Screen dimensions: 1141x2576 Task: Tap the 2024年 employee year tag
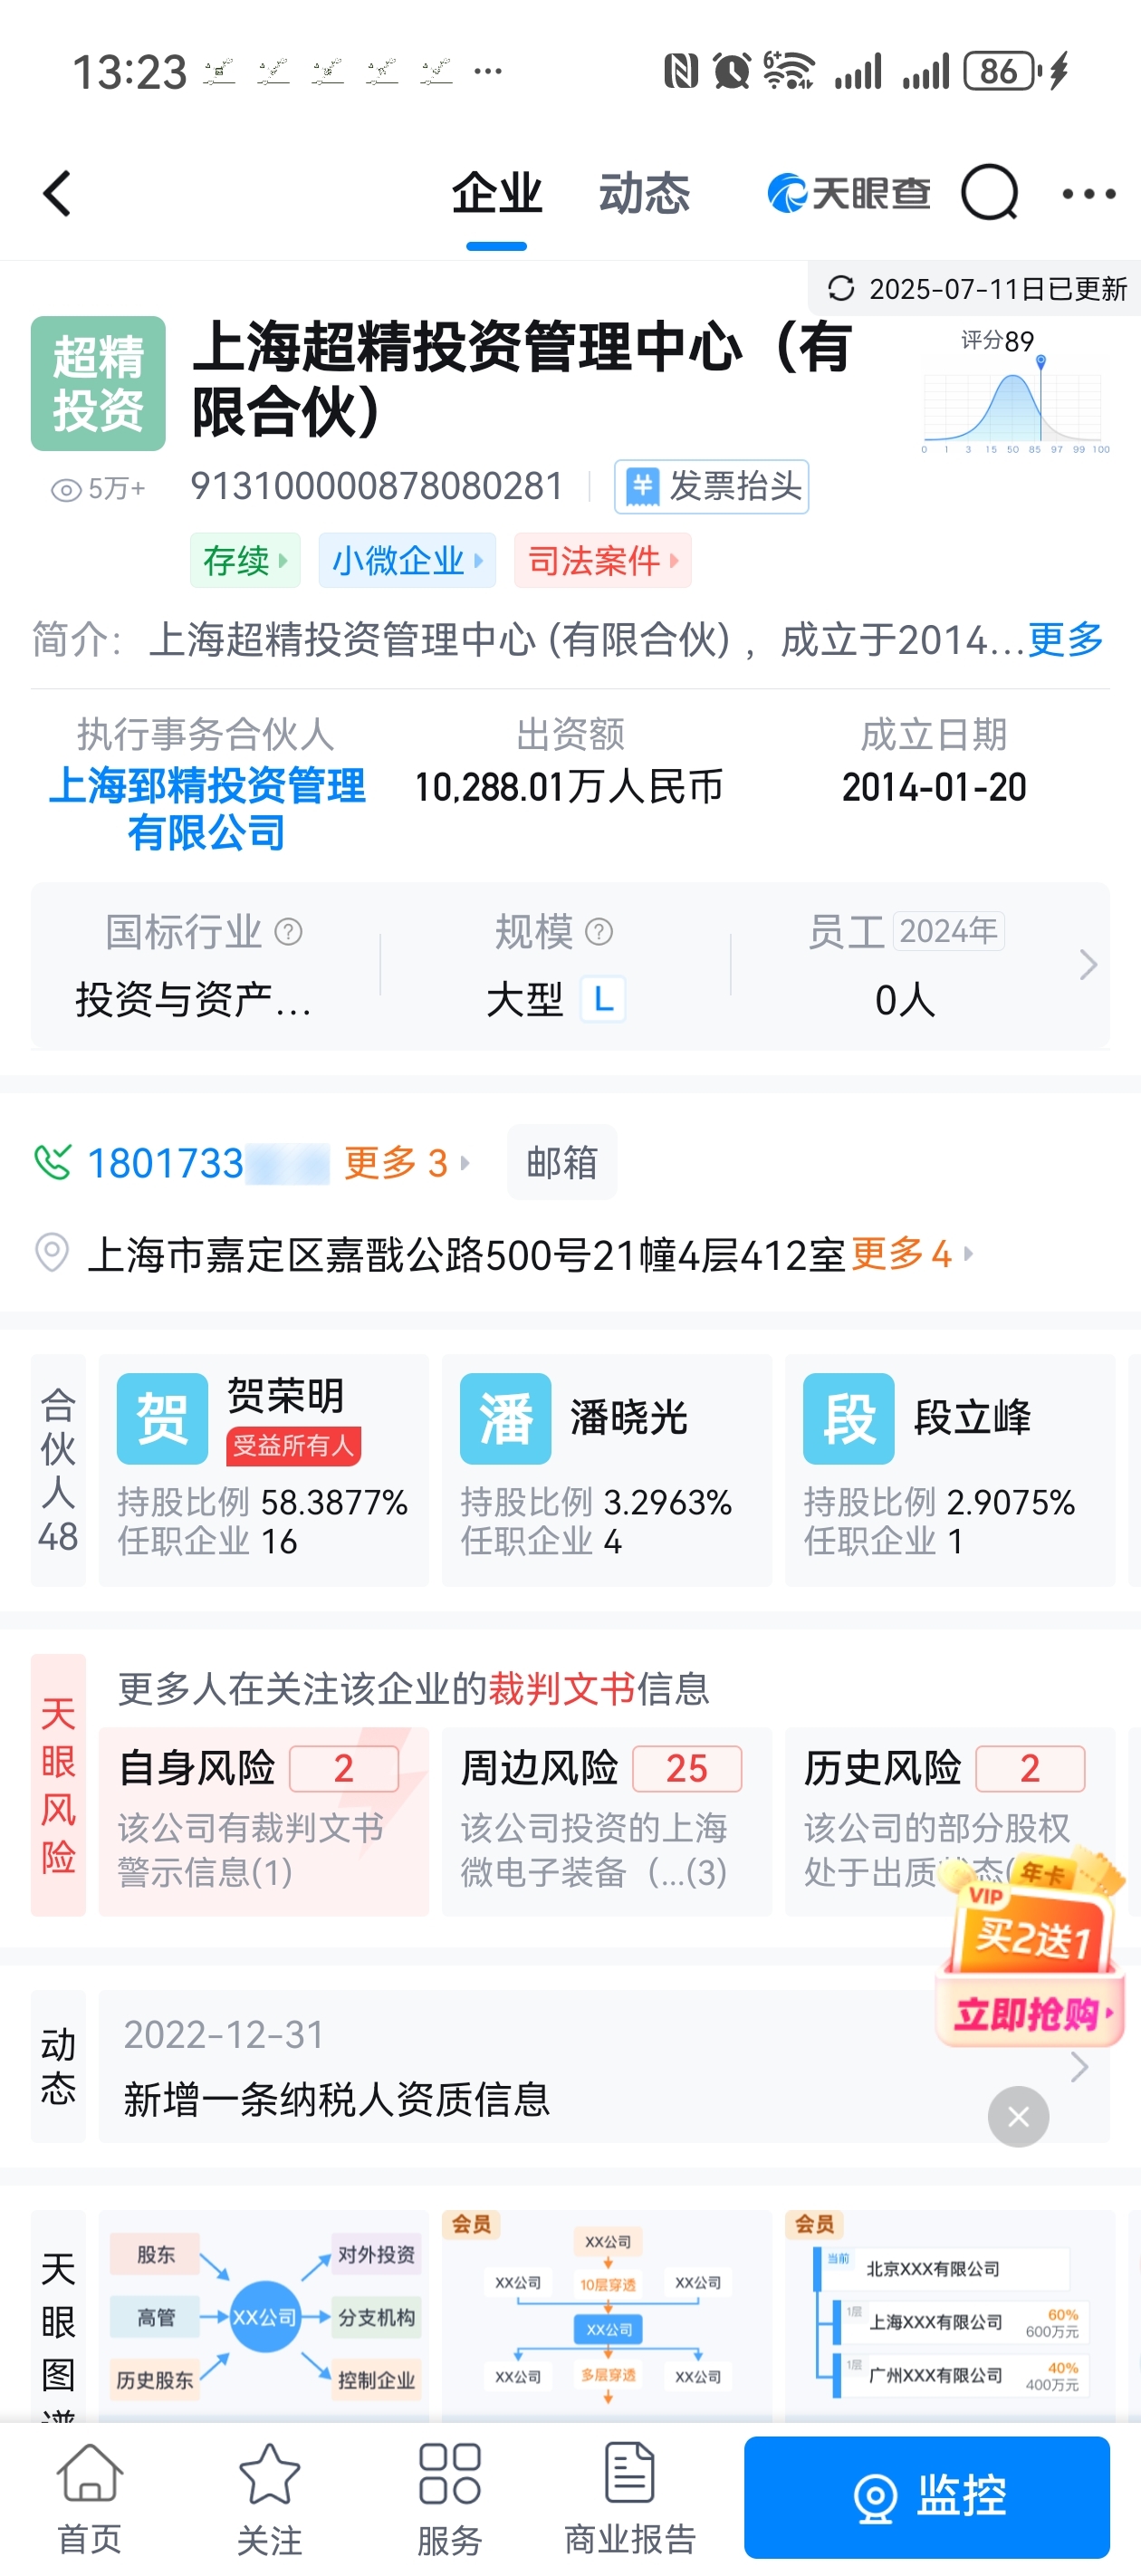click(948, 931)
